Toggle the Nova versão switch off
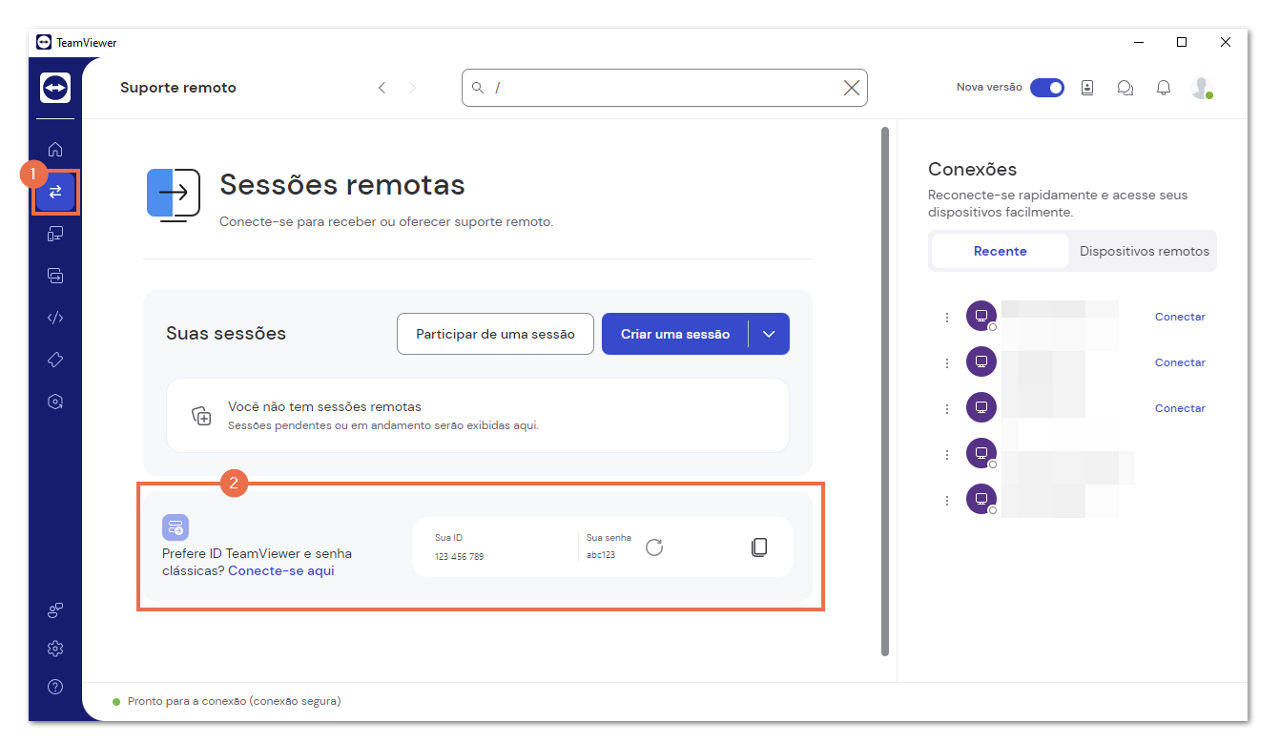 click(x=1047, y=87)
